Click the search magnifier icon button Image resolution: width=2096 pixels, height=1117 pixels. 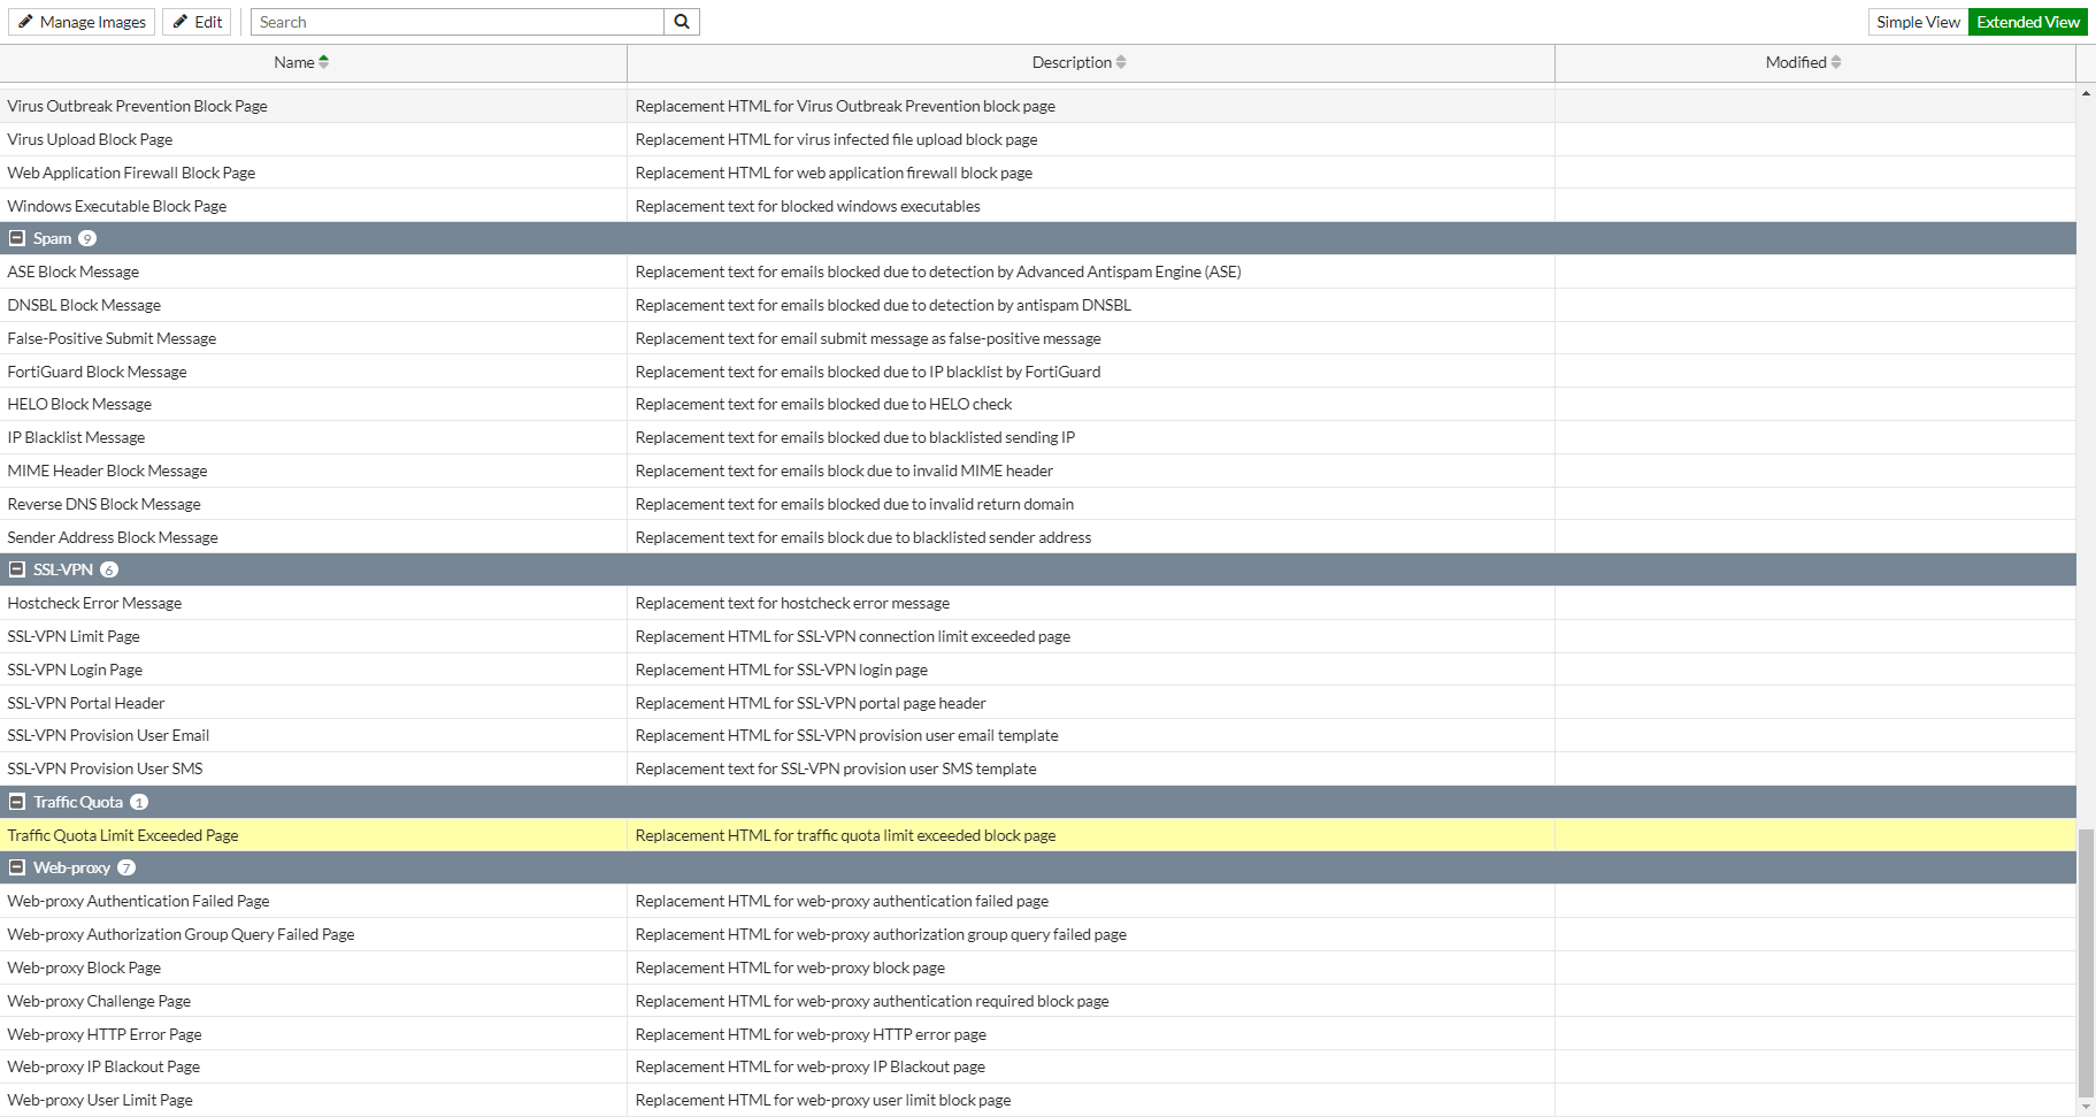(x=681, y=22)
